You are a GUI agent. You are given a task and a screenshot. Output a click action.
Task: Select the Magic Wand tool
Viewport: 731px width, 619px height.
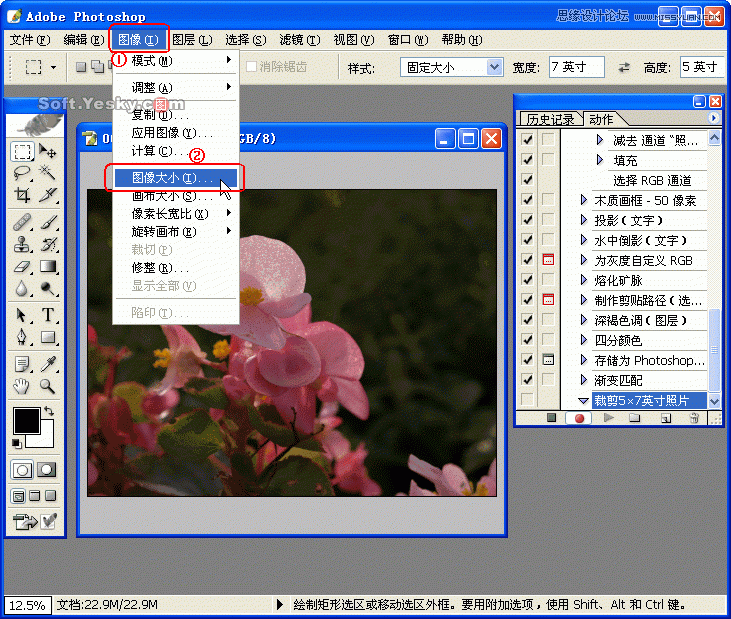(x=48, y=173)
